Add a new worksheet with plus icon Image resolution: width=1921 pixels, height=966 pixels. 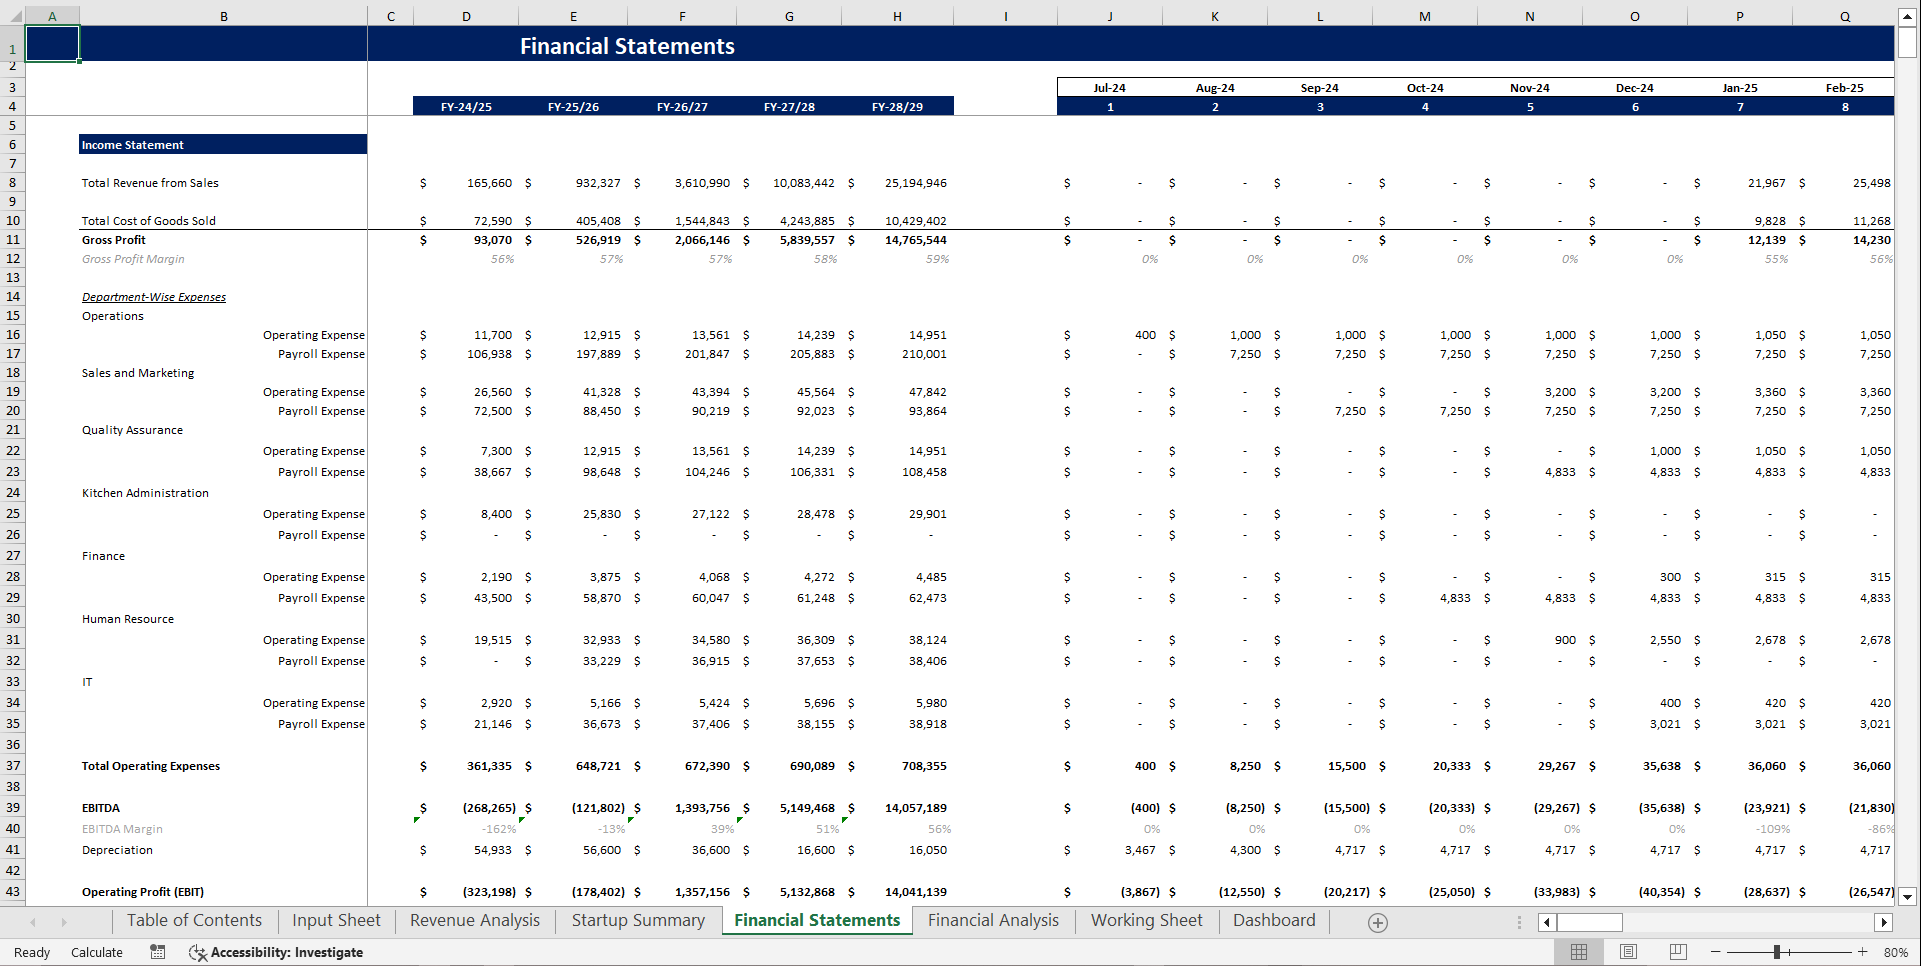point(1377,922)
